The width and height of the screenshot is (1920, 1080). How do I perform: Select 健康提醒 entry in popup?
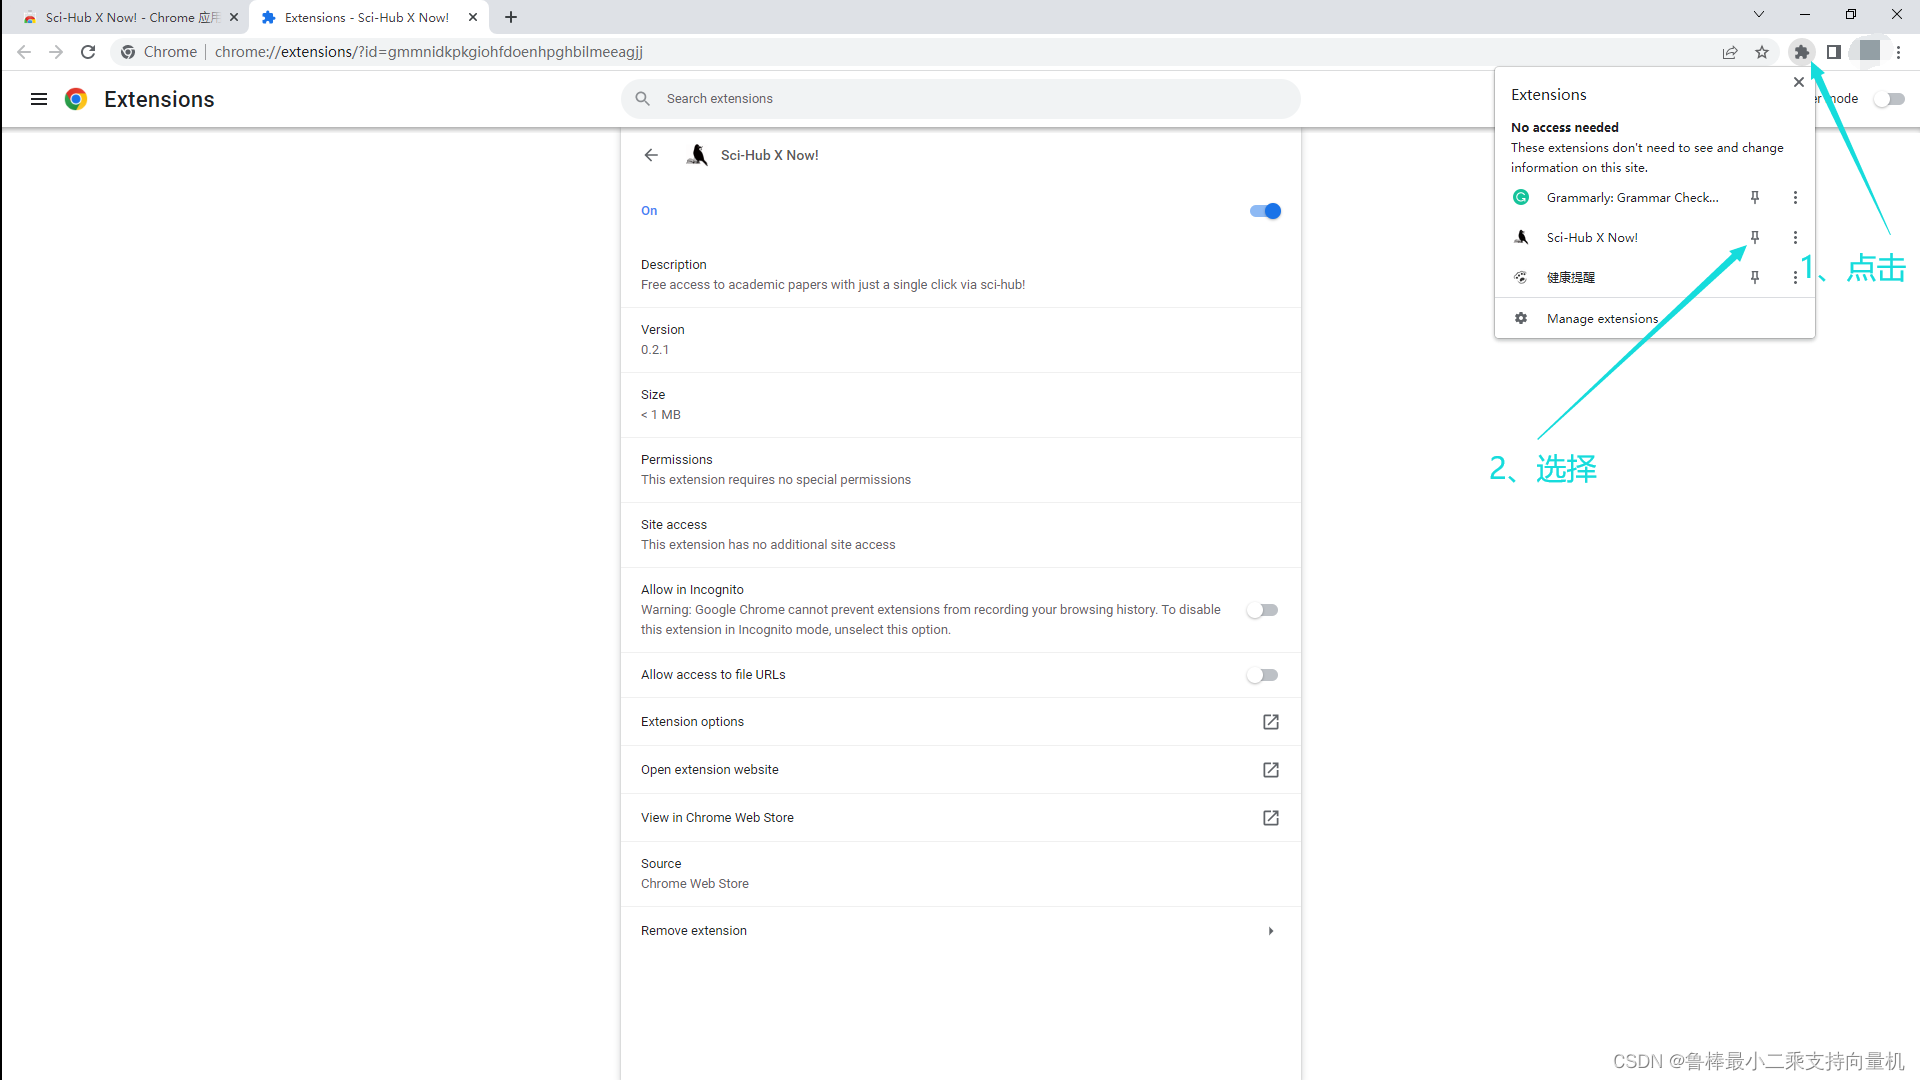(1571, 278)
